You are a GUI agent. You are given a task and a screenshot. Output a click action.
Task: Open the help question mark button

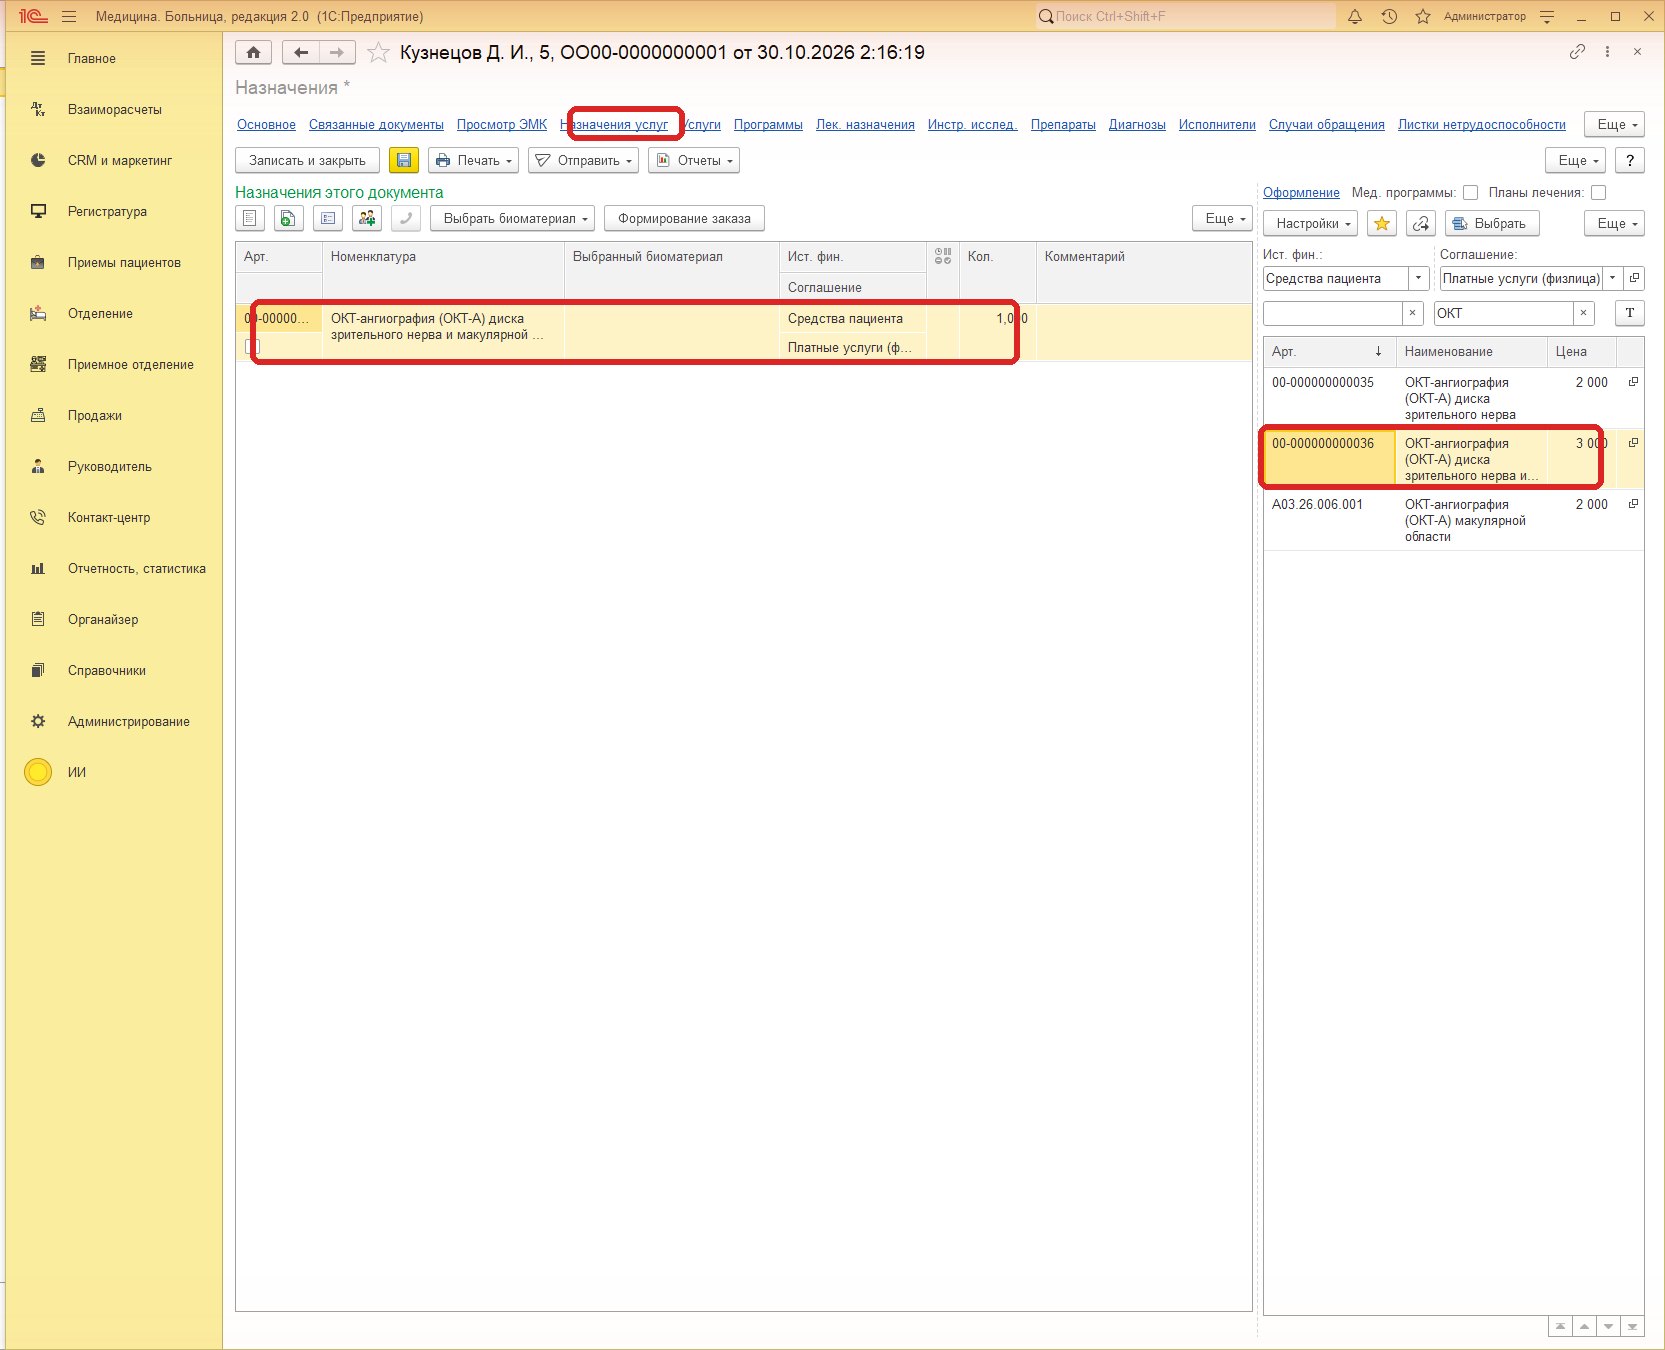coord(1630,160)
